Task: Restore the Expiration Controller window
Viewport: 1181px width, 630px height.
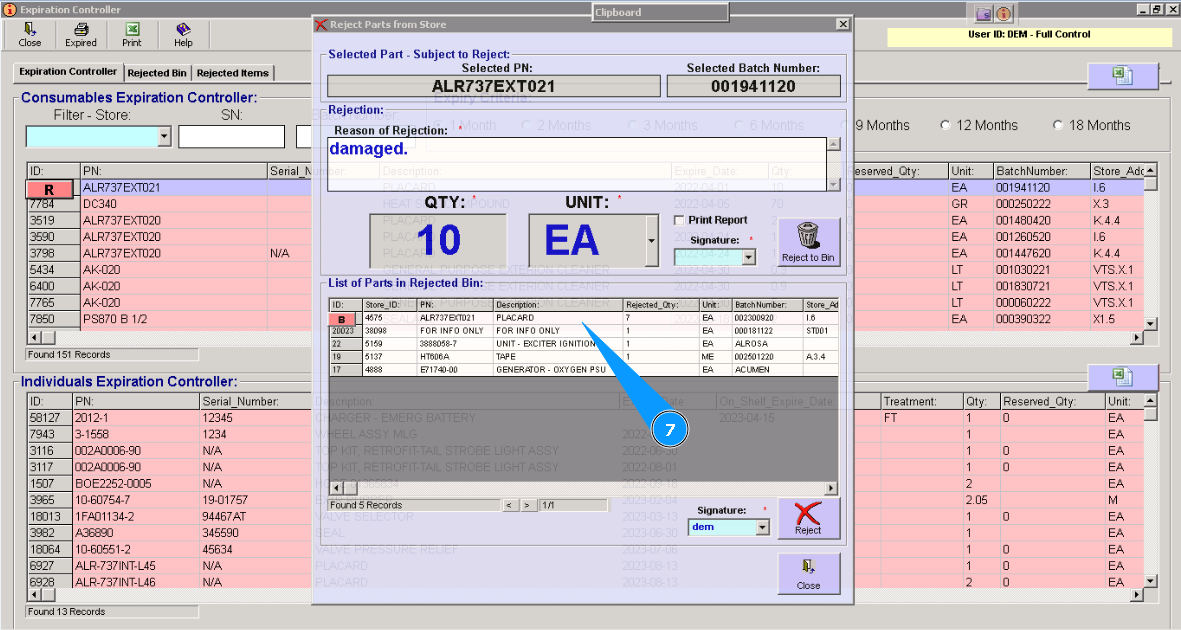Action: (1157, 9)
